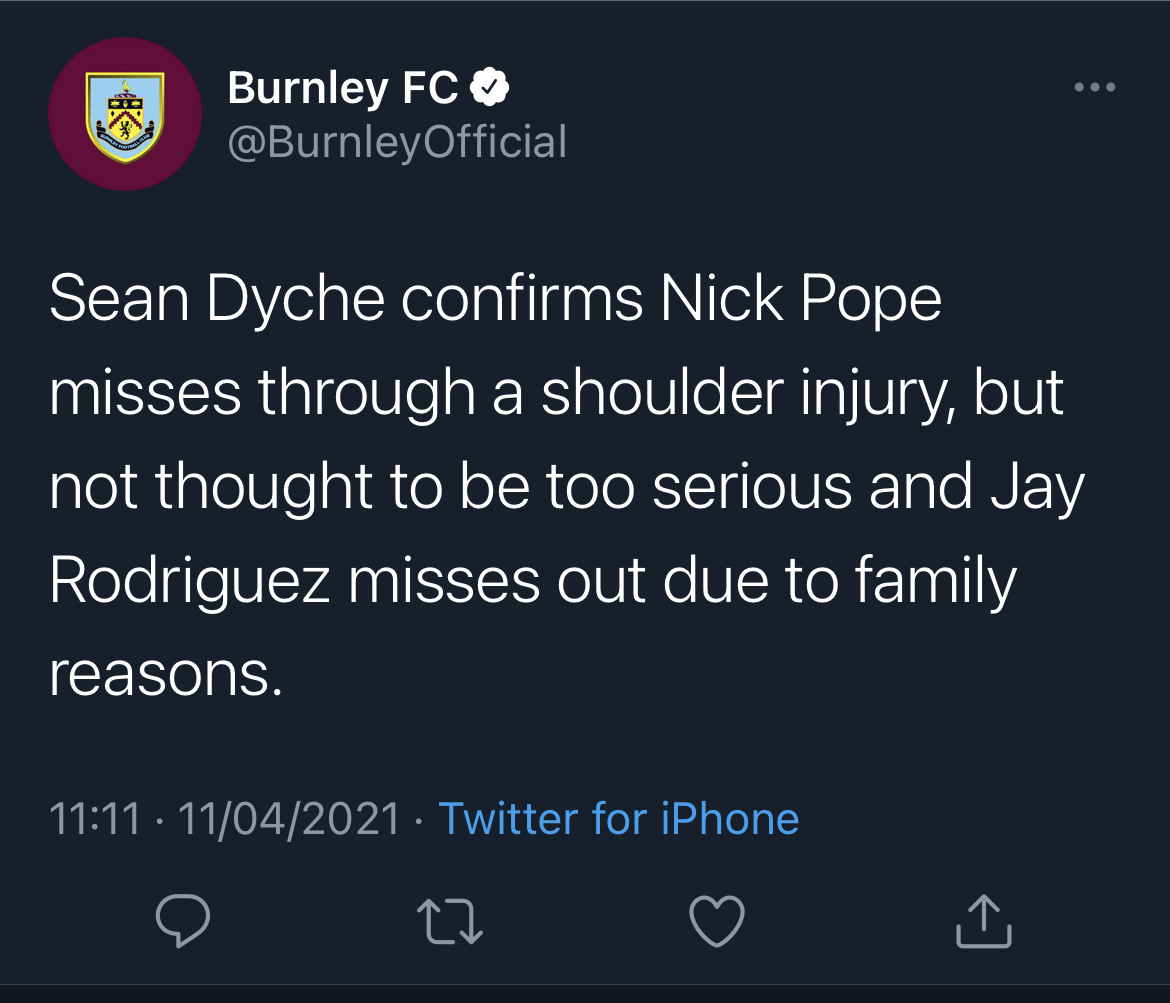Image resolution: width=1170 pixels, height=1003 pixels.
Task: Select the 11/04/2021 date text
Action: point(288,819)
